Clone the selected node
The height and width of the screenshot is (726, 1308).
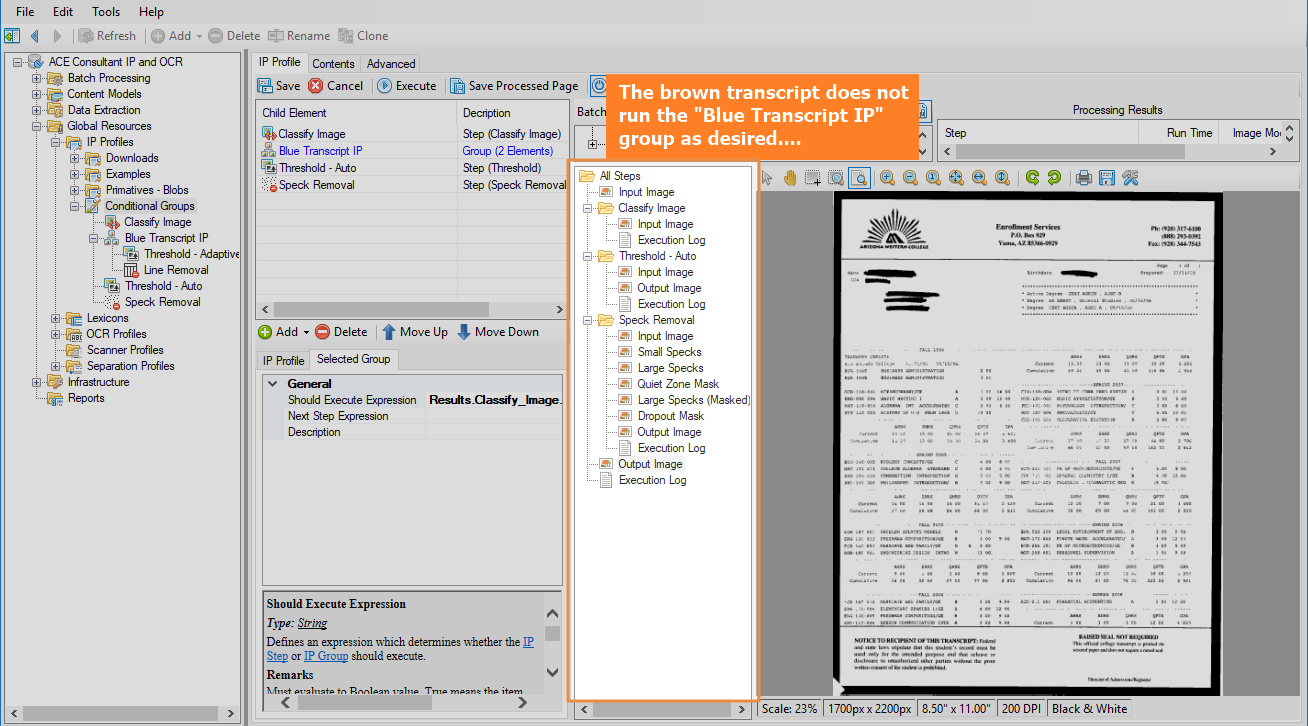pos(364,36)
